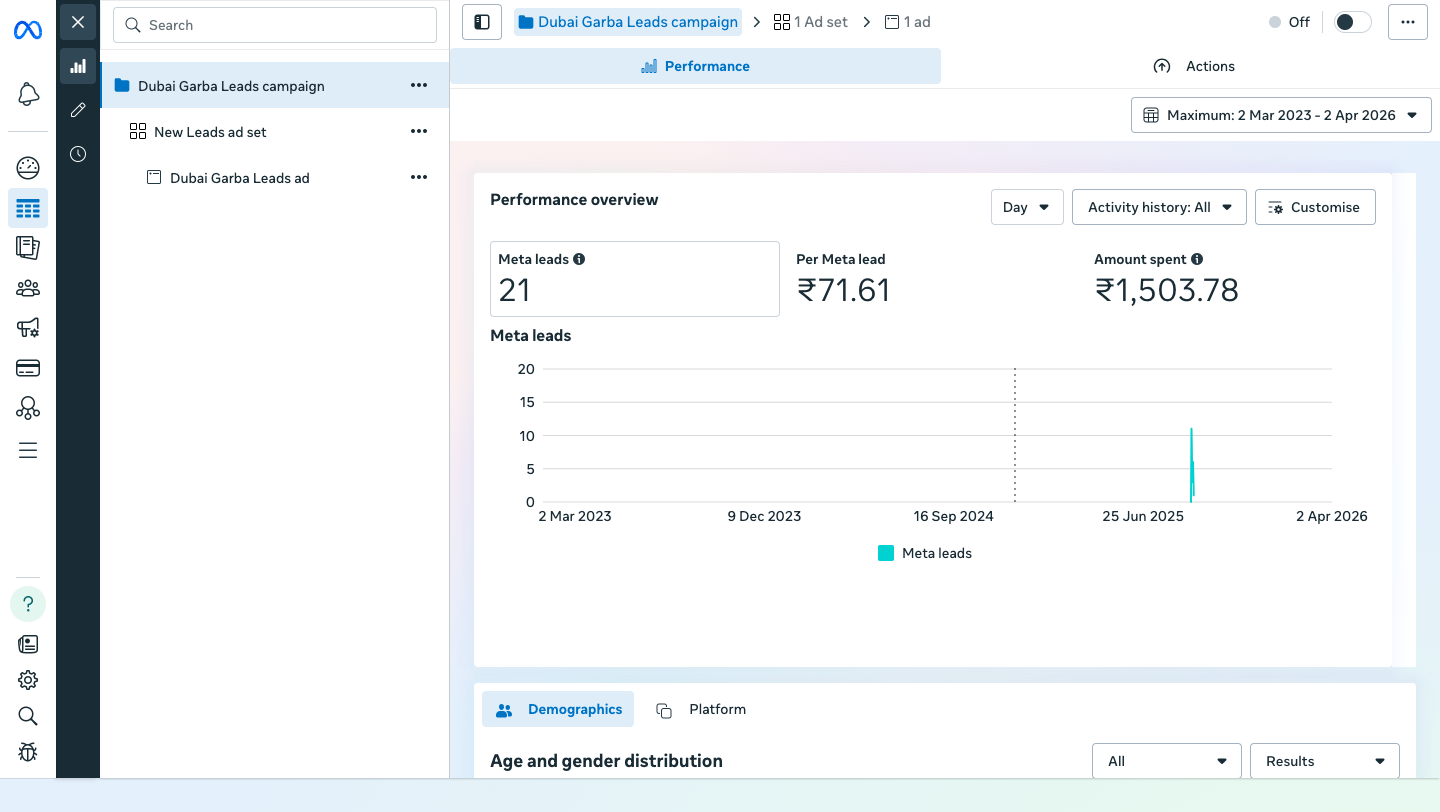
Task: Click the Report a problem bug icon
Action: [28, 751]
